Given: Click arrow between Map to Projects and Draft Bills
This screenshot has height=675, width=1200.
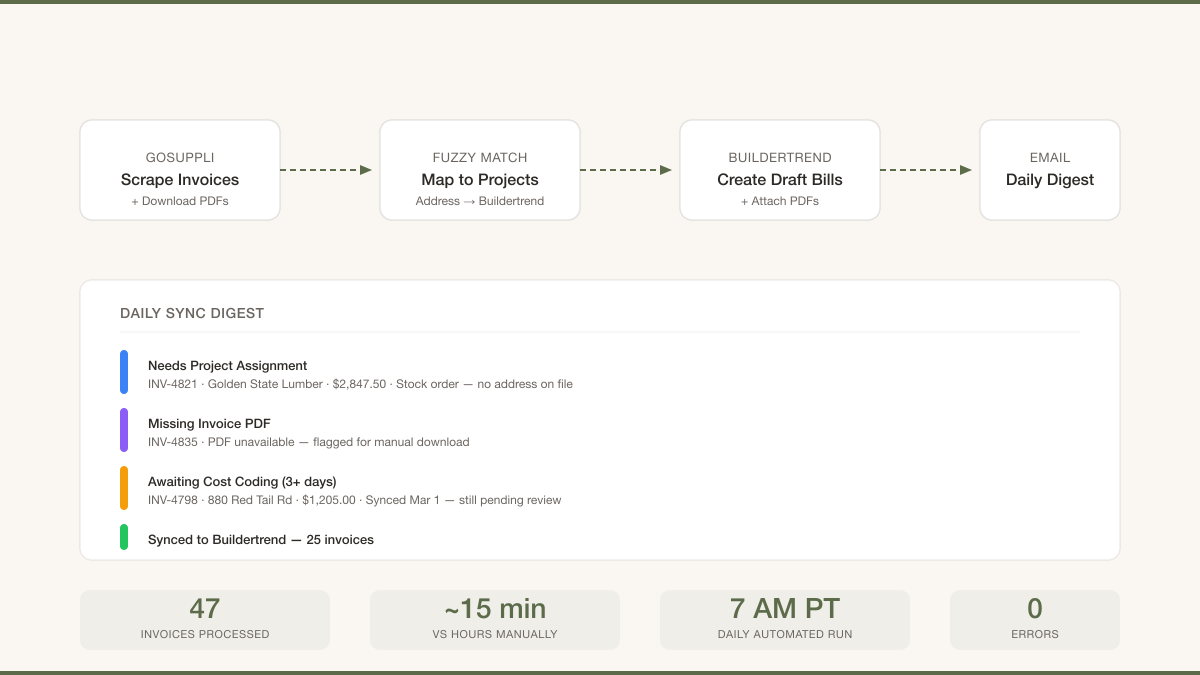Looking at the screenshot, I should tap(627, 170).
